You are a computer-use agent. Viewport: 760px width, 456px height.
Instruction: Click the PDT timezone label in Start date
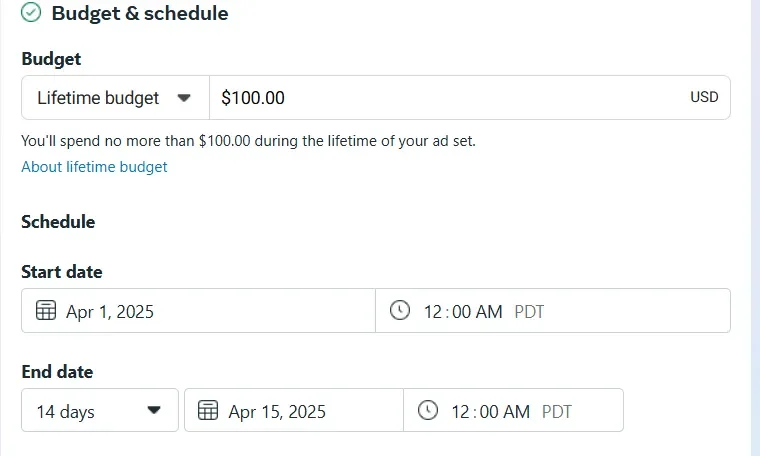tap(529, 312)
